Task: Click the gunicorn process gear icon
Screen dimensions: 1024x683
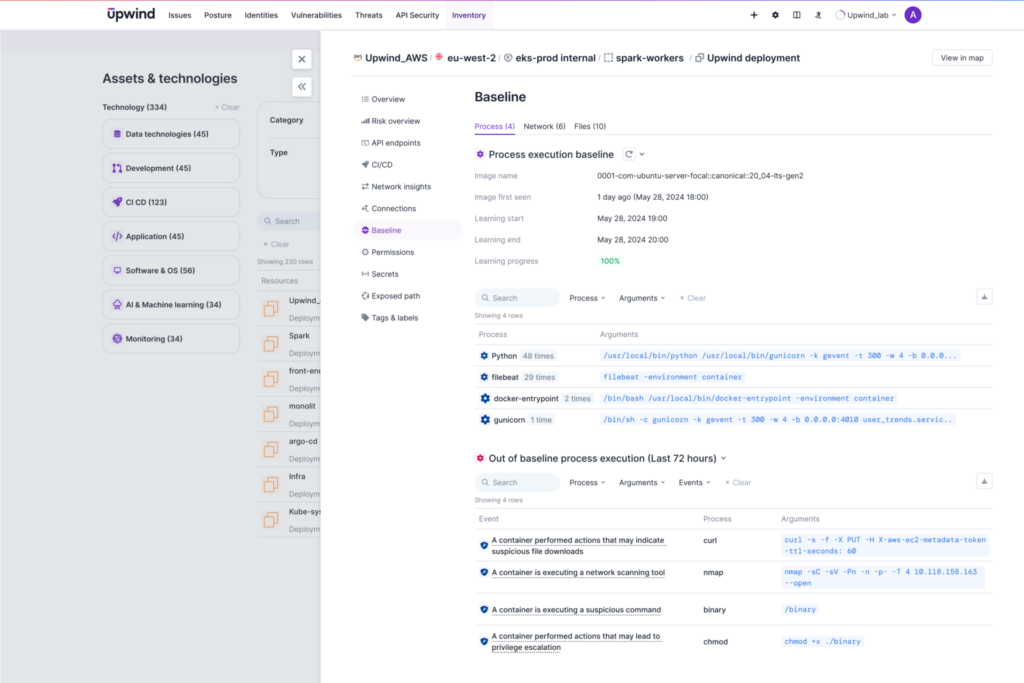Action: pyautogui.click(x=485, y=420)
